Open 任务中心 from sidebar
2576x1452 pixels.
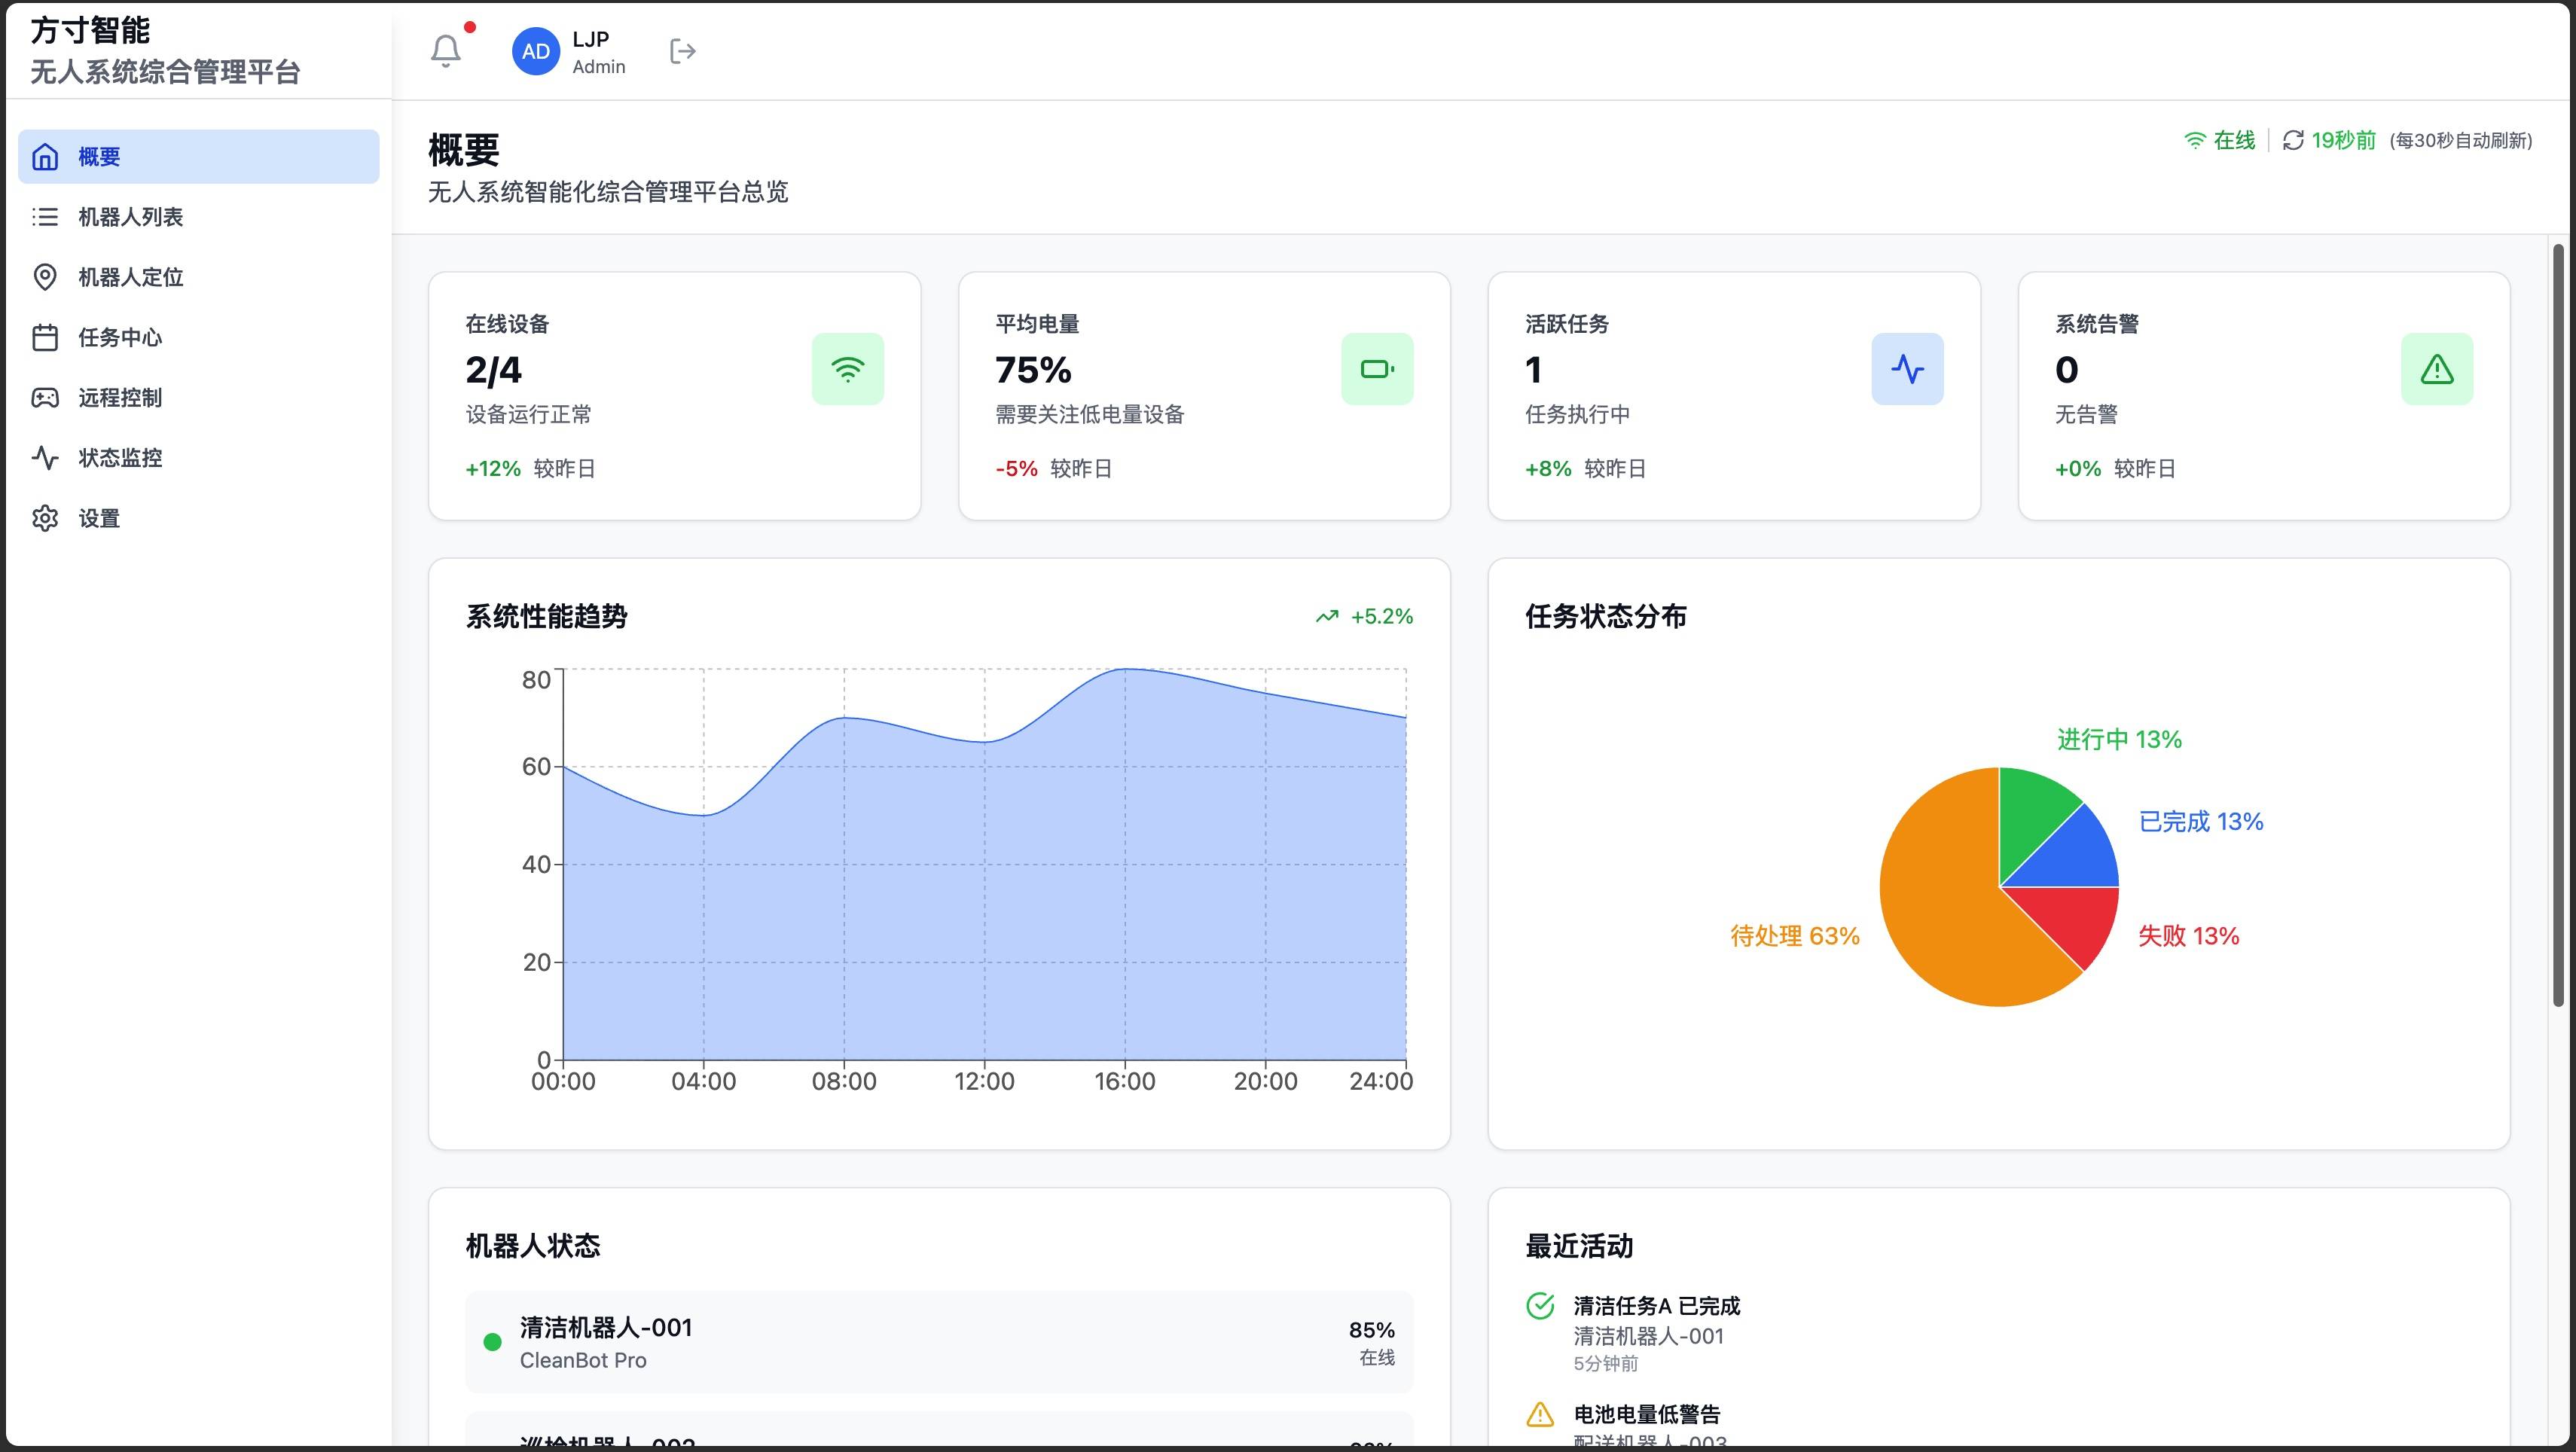point(120,338)
